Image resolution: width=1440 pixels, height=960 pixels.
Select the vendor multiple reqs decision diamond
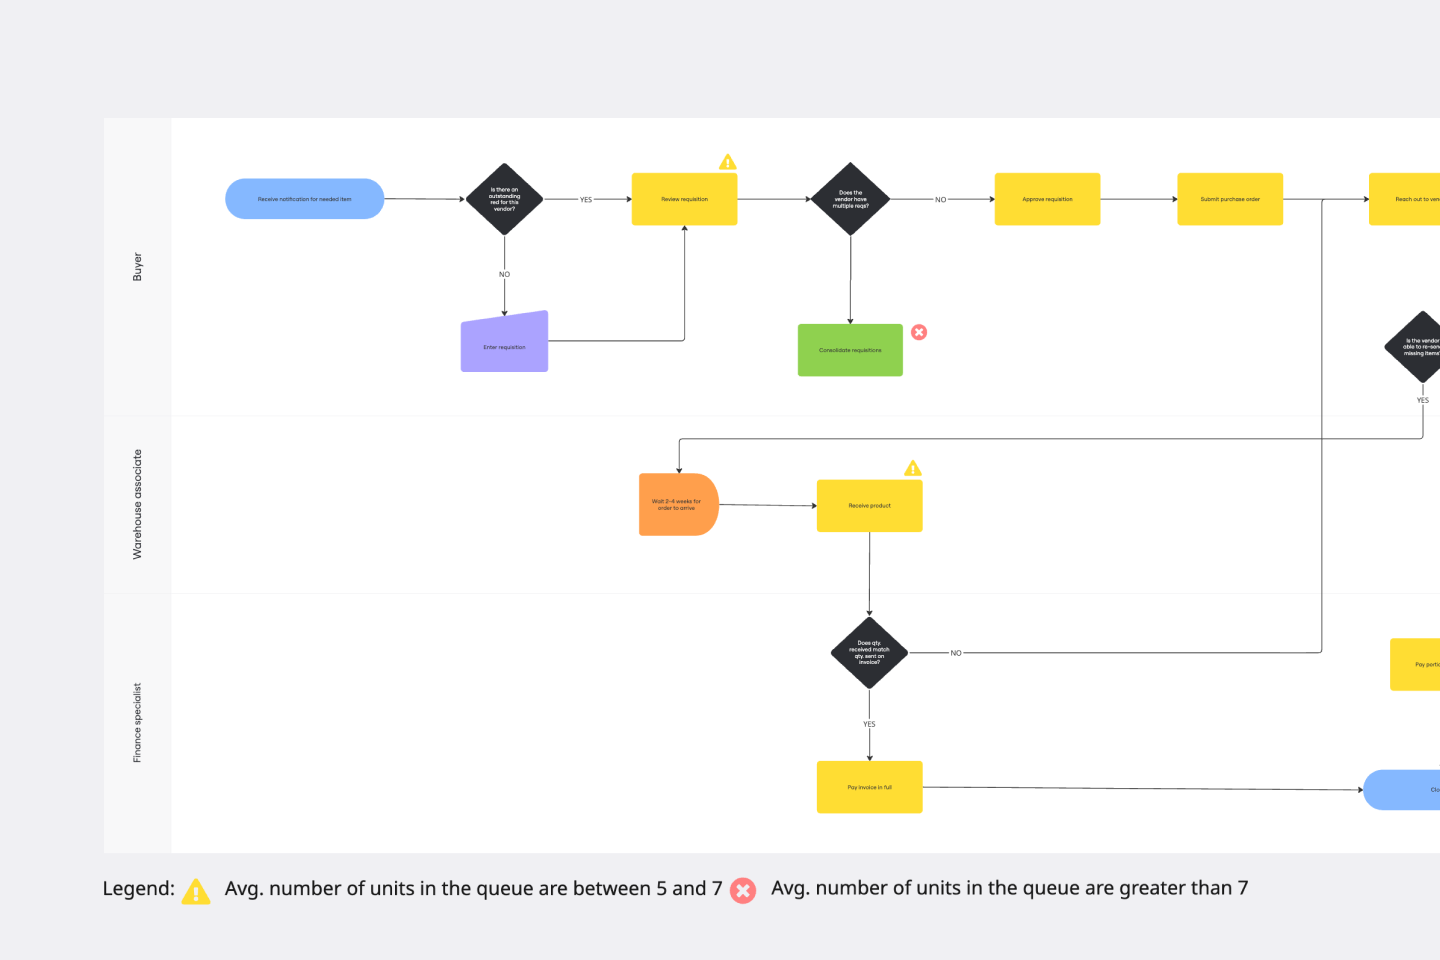tap(850, 199)
